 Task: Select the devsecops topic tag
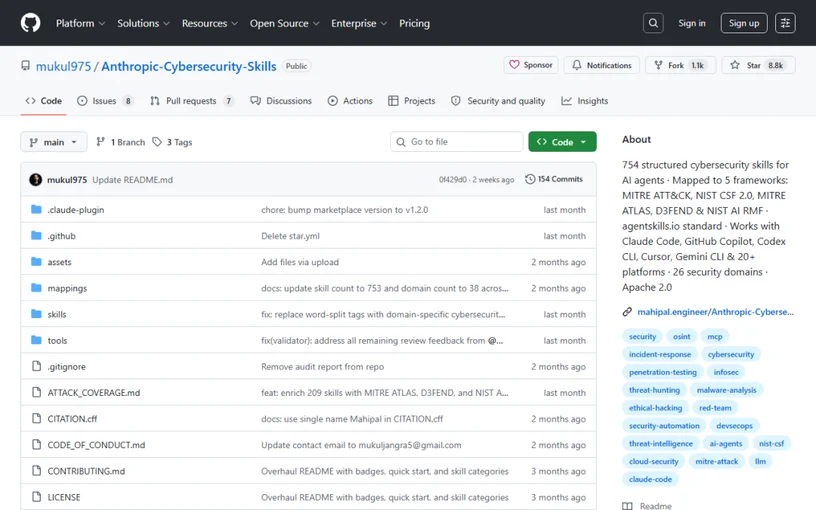click(734, 426)
